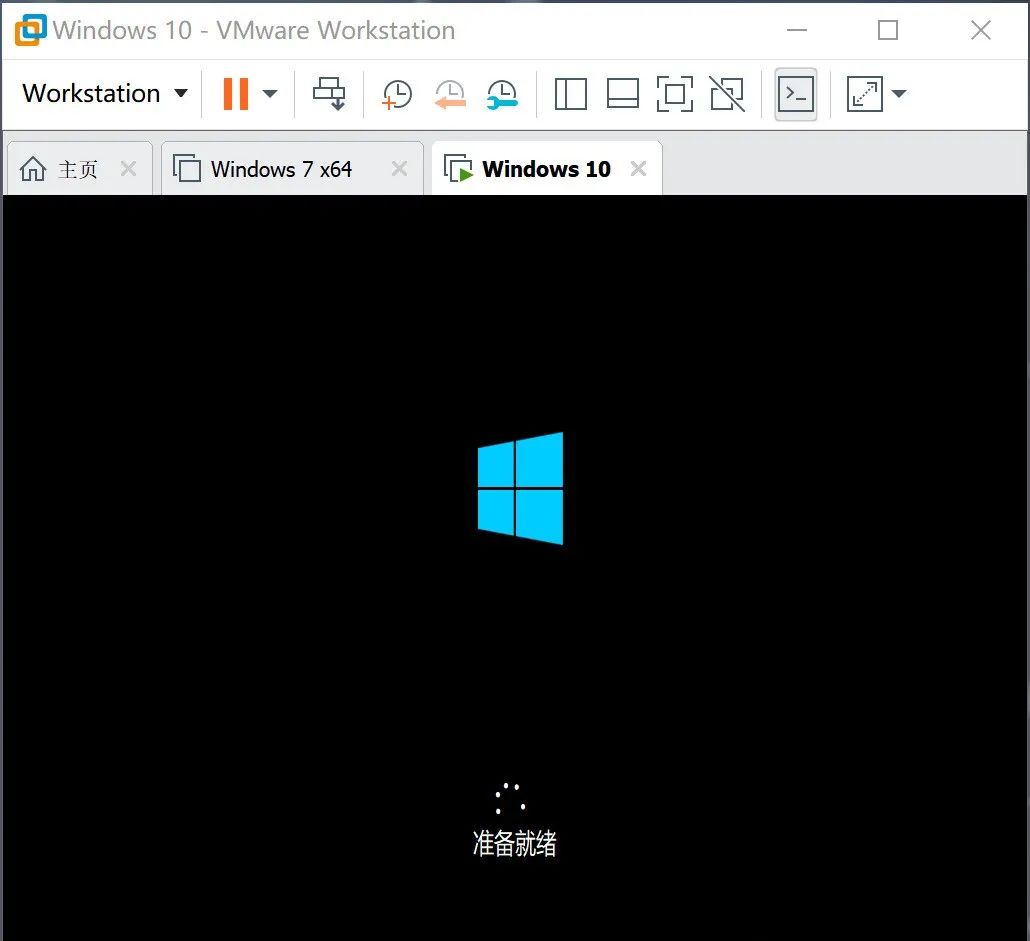Close the Windows 7 x64 tab

pyautogui.click(x=399, y=168)
